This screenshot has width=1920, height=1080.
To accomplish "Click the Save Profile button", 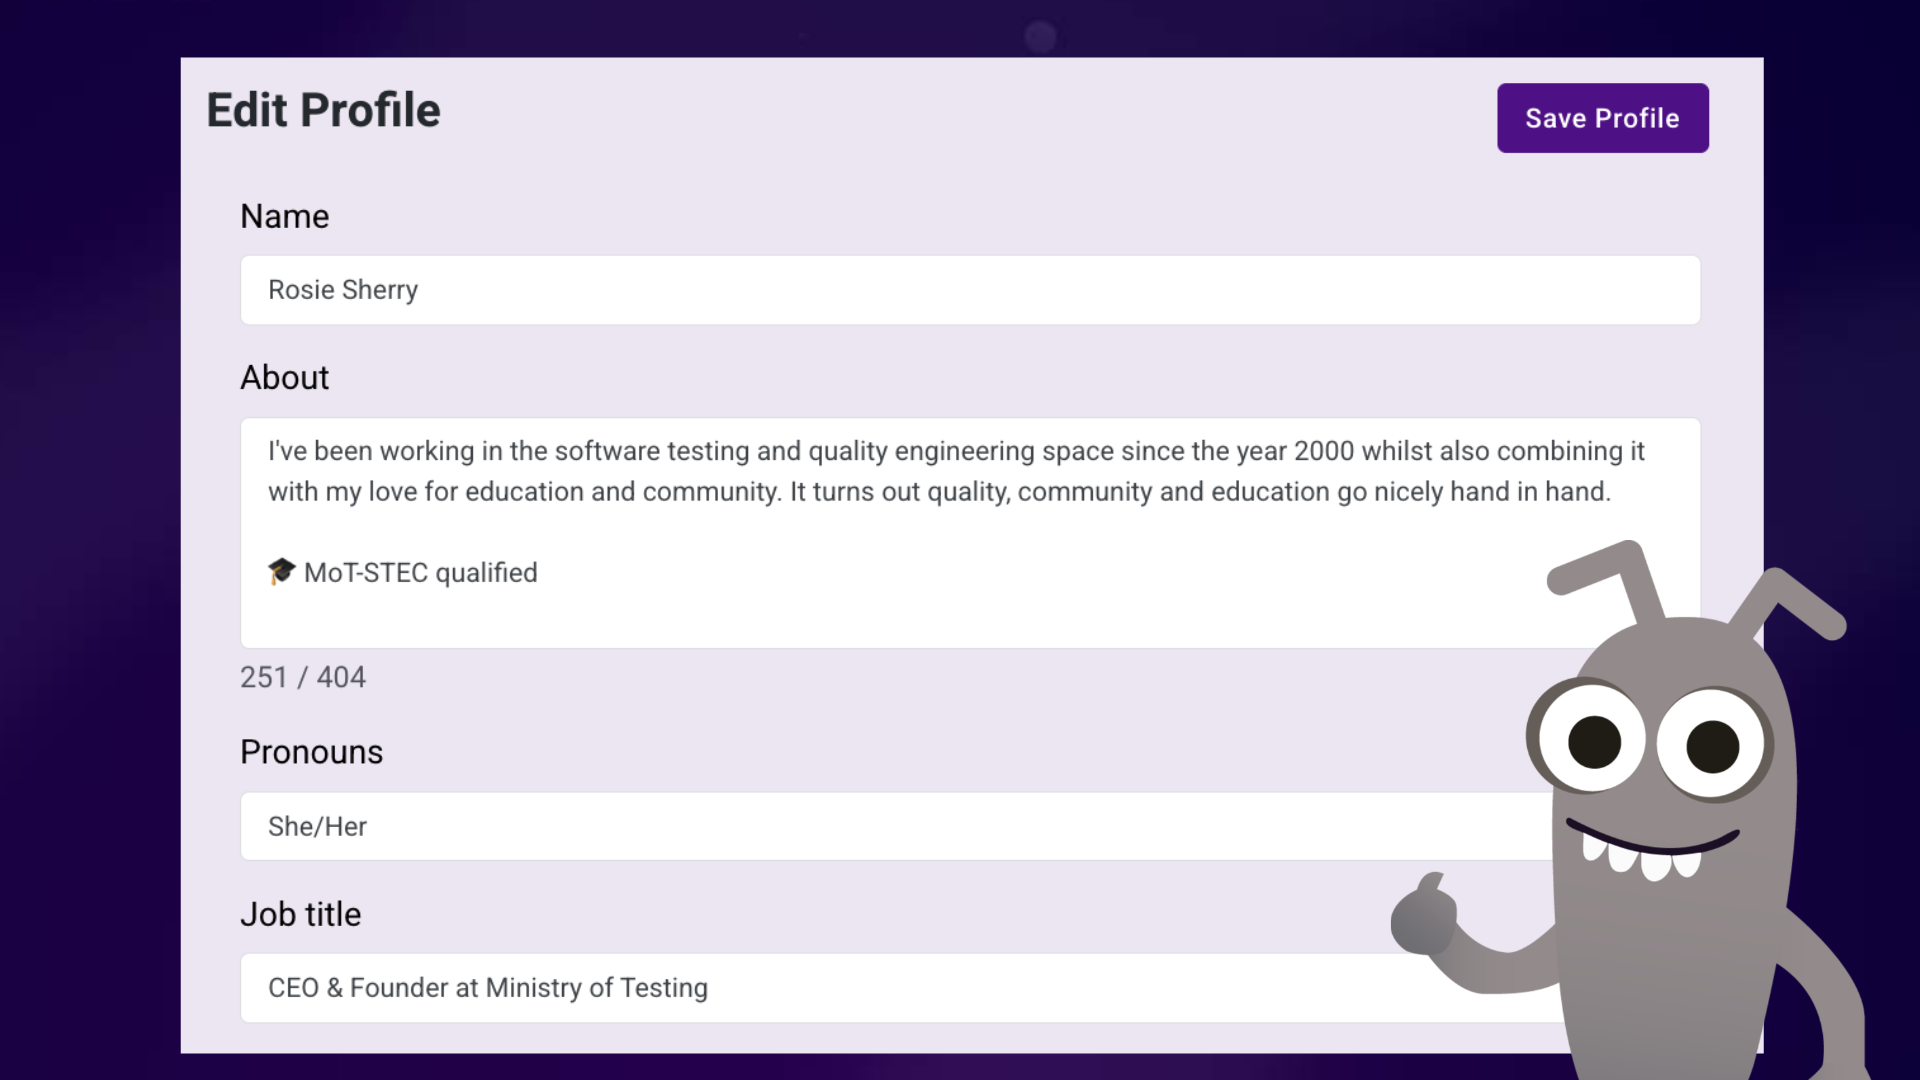I will [x=1602, y=117].
